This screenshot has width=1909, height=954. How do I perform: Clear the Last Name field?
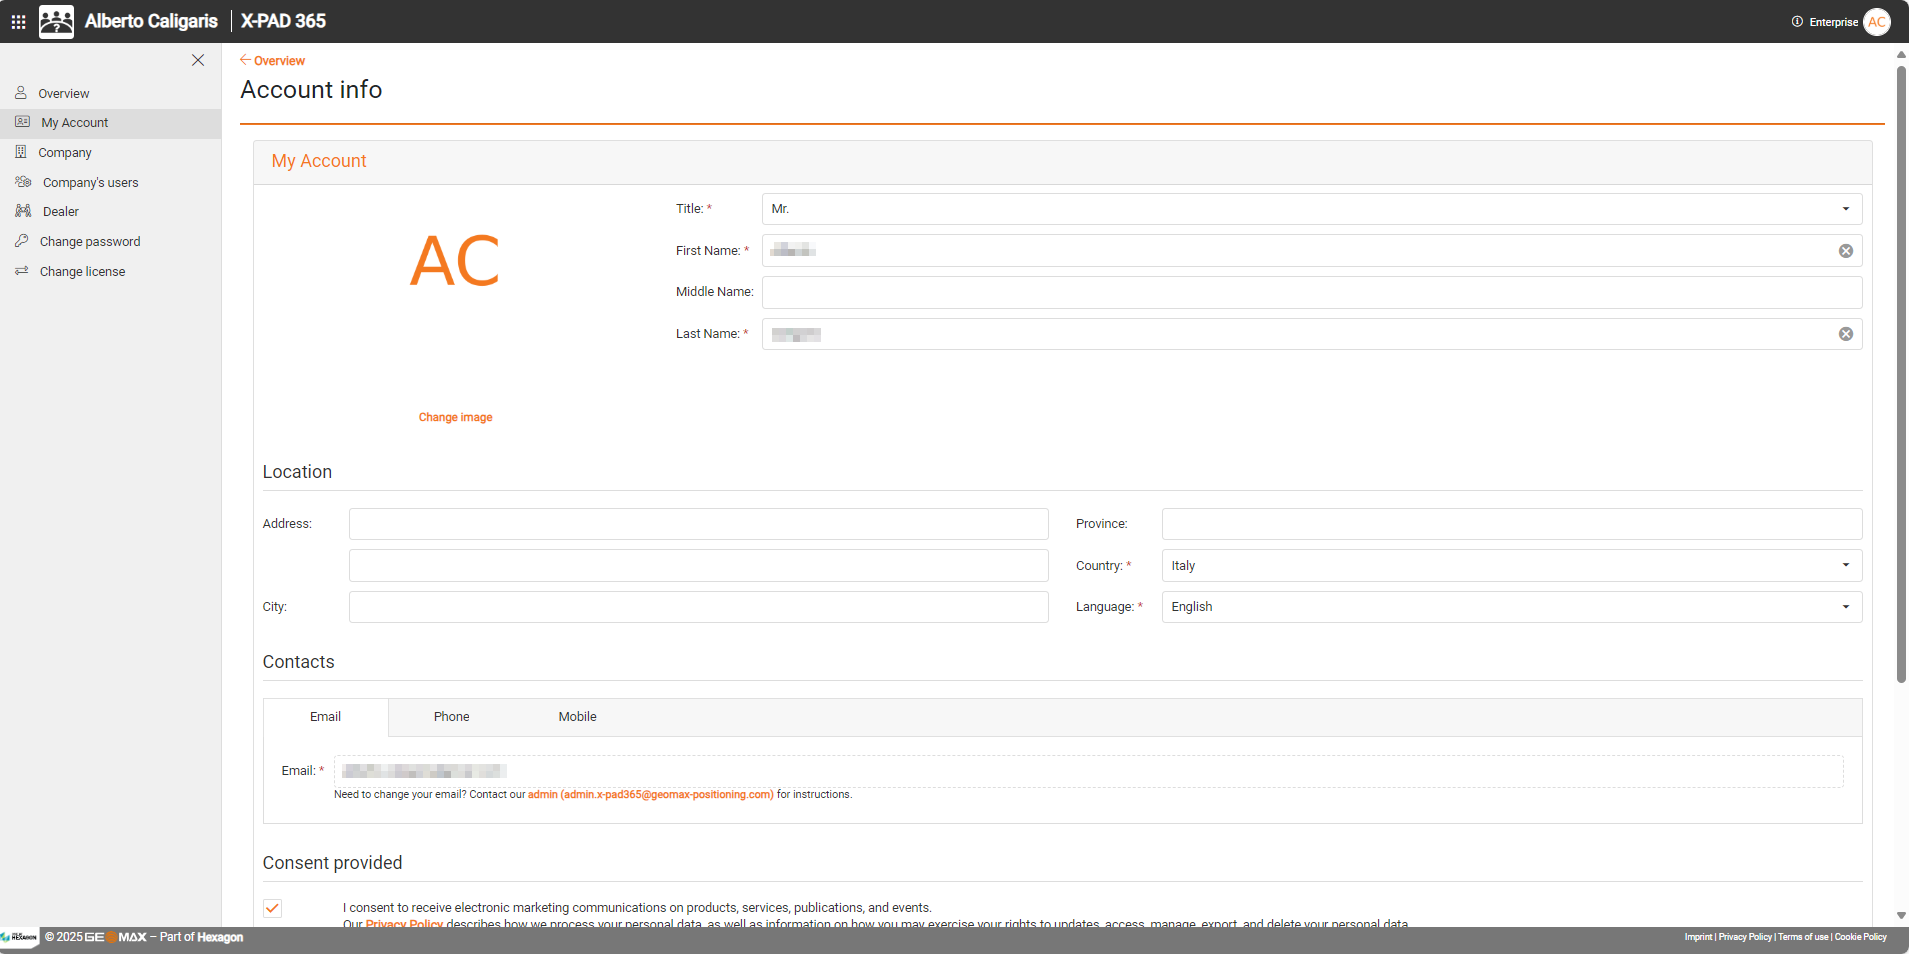[1845, 334]
